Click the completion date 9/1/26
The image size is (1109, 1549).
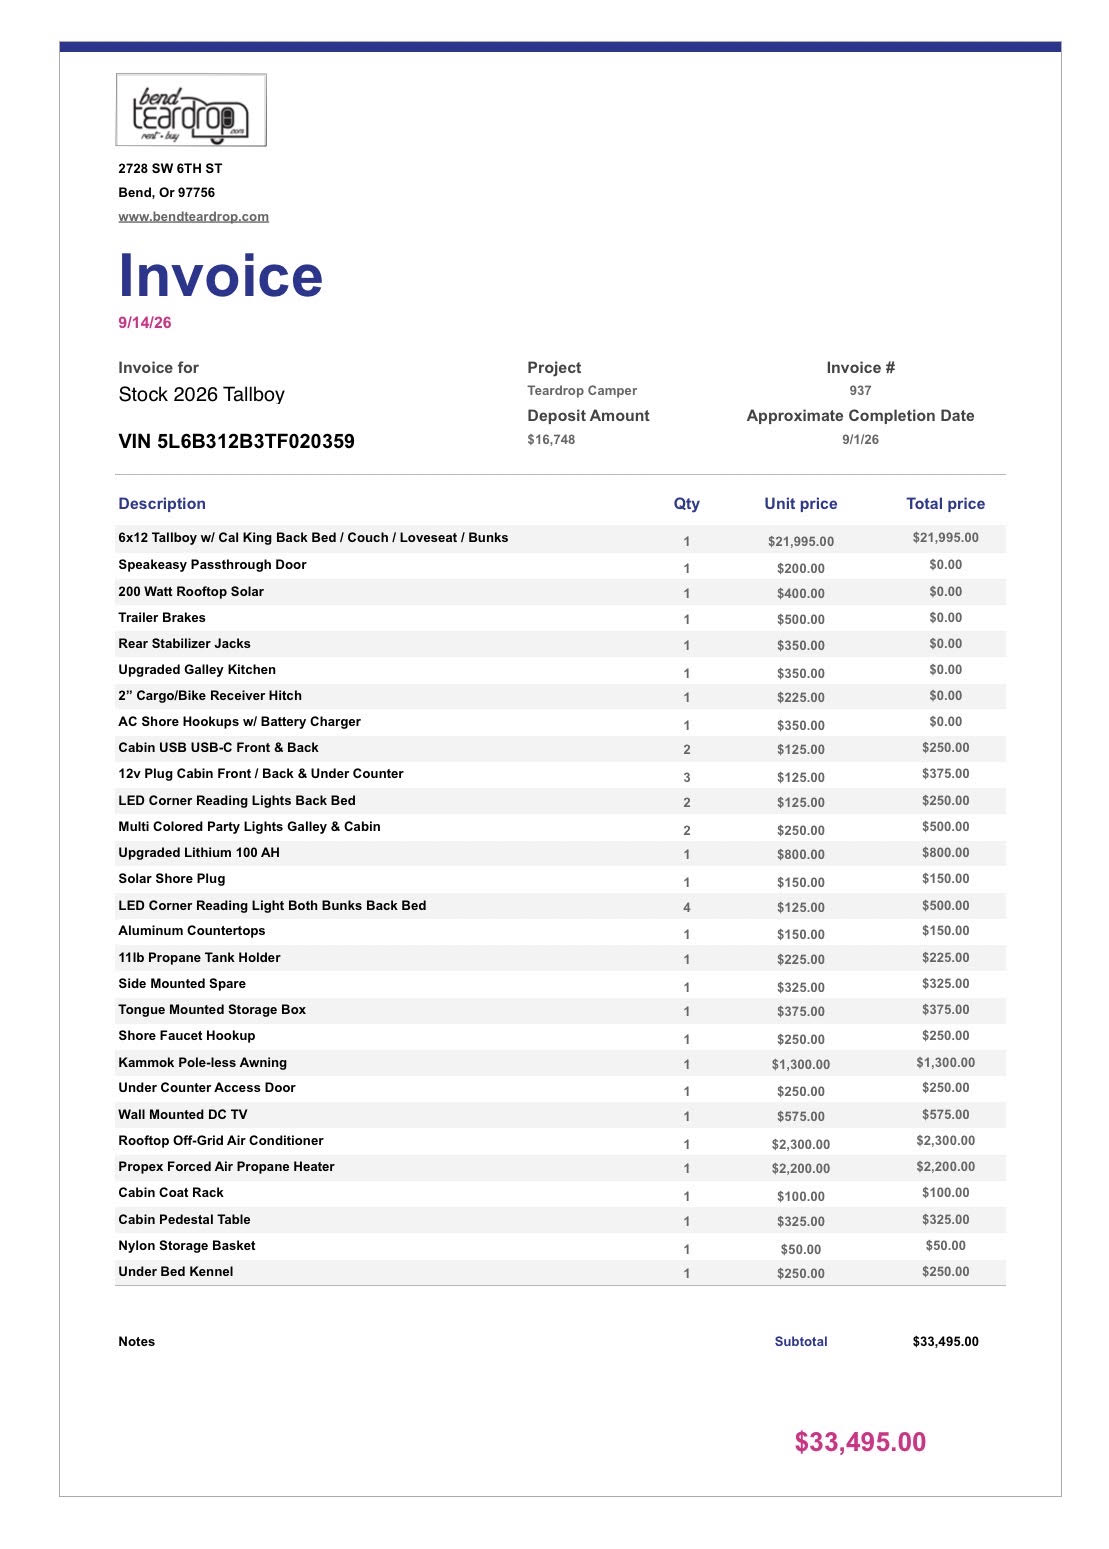point(860,439)
